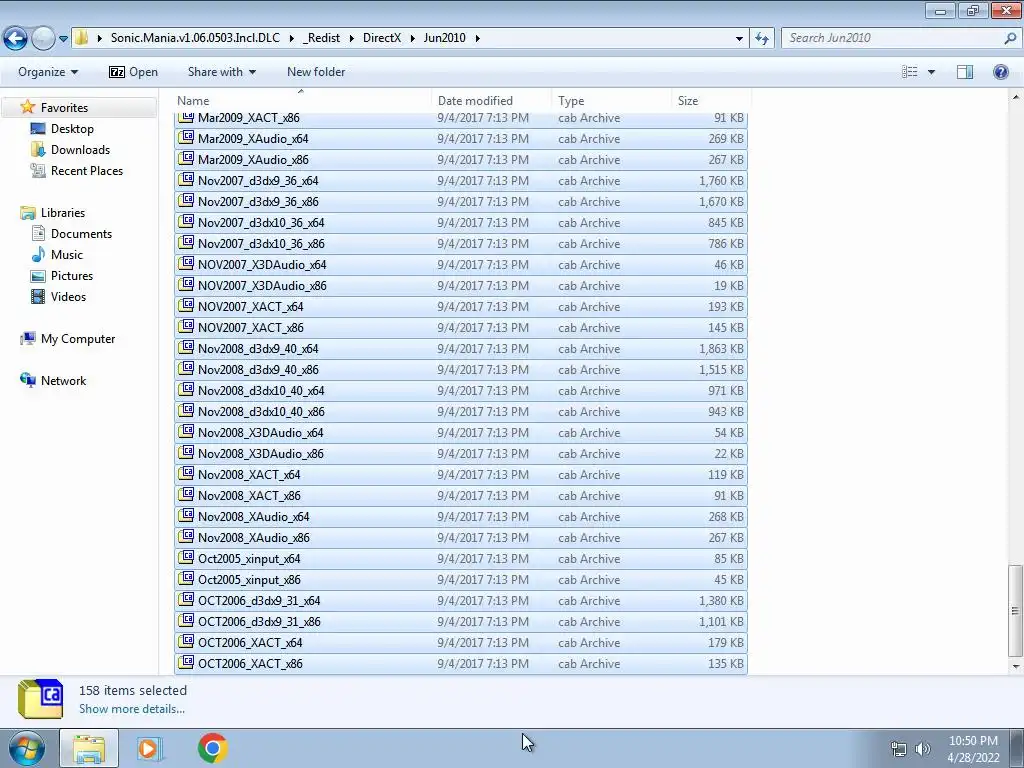Select Favorites in the navigation pane
The image size is (1024, 768).
pos(64,108)
